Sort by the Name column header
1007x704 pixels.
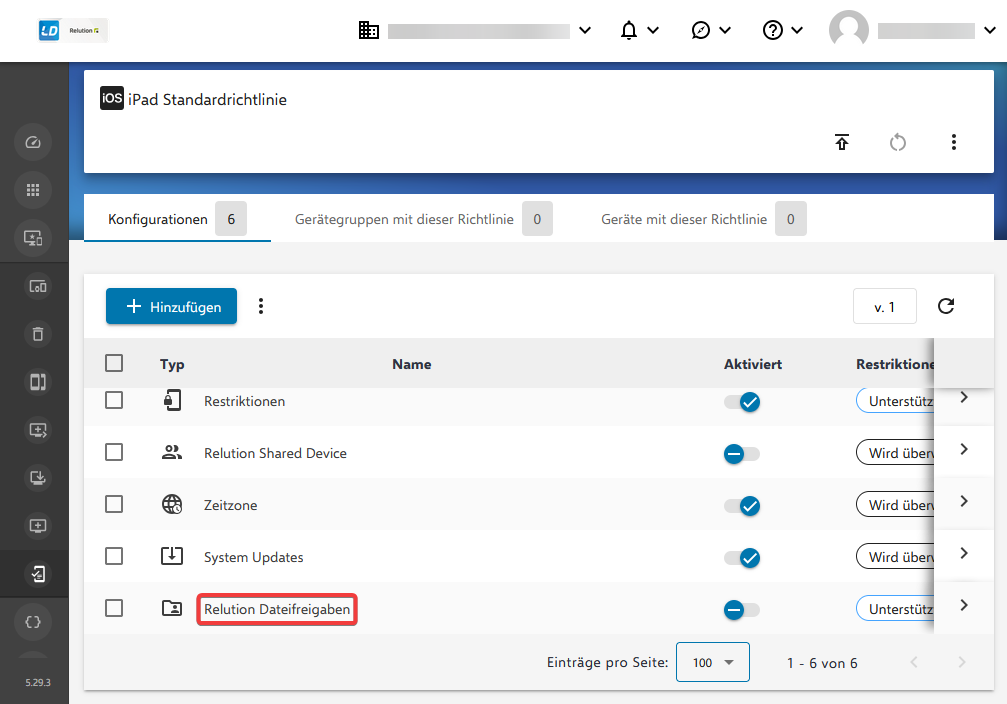(412, 364)
